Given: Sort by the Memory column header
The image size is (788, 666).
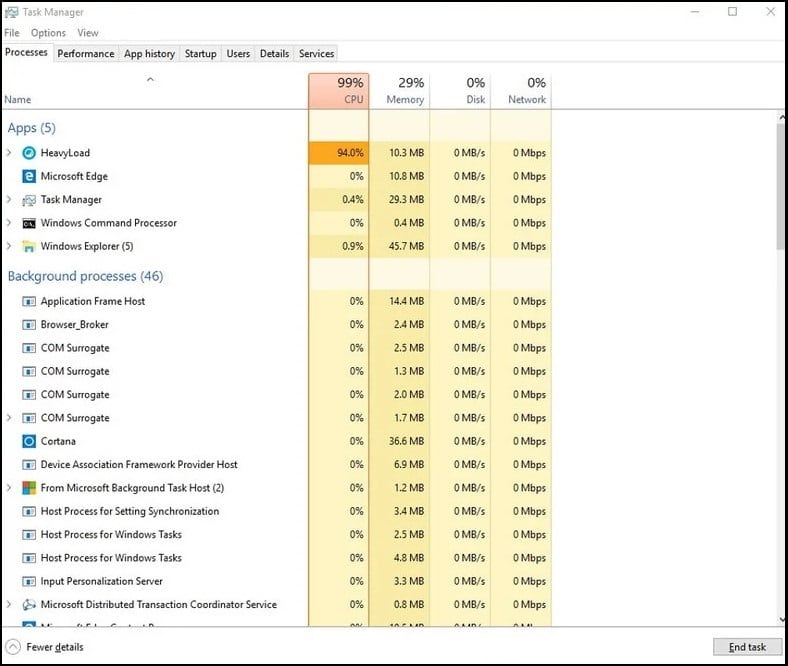Looking at the screenshot, I should (400, 91).
